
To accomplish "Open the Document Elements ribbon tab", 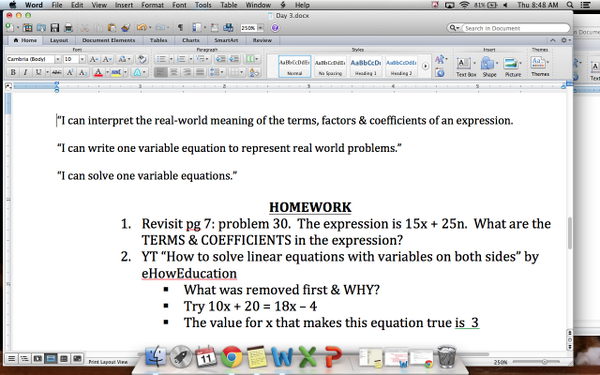I will 108,40.
